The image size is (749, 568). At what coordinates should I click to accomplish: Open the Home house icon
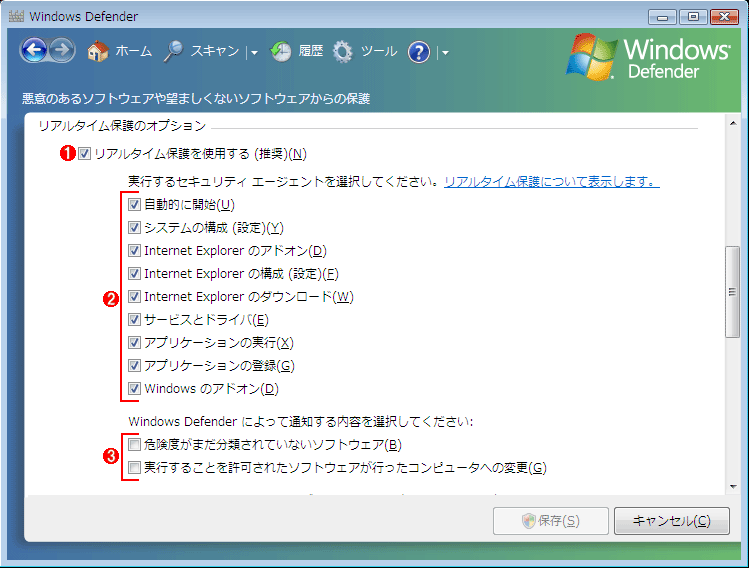(98, 51)
